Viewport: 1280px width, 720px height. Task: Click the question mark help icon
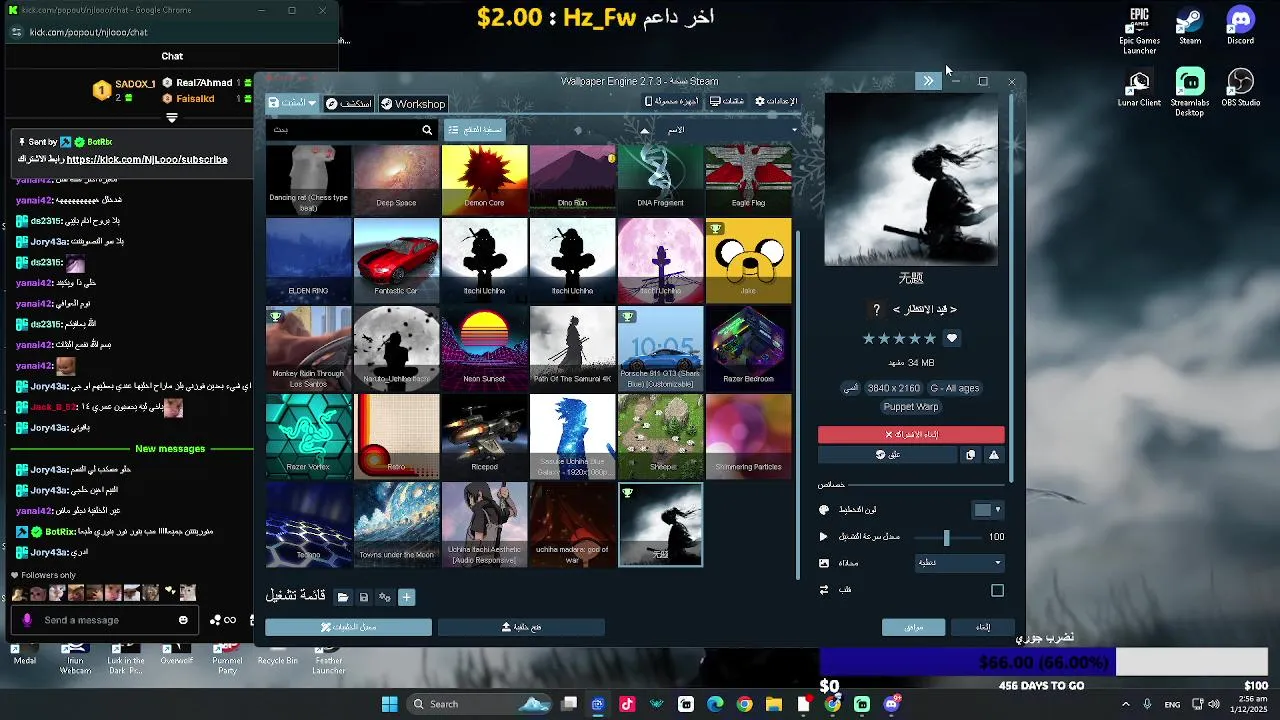[876, 310]
